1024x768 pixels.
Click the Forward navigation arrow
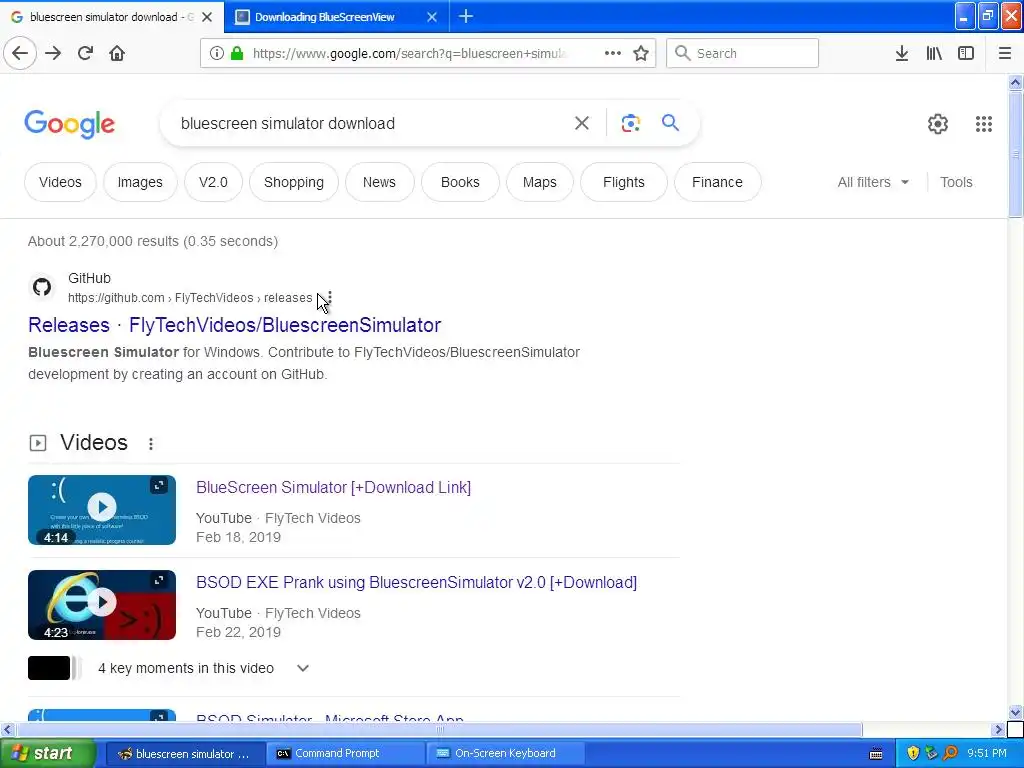click(x=53, y=53)
